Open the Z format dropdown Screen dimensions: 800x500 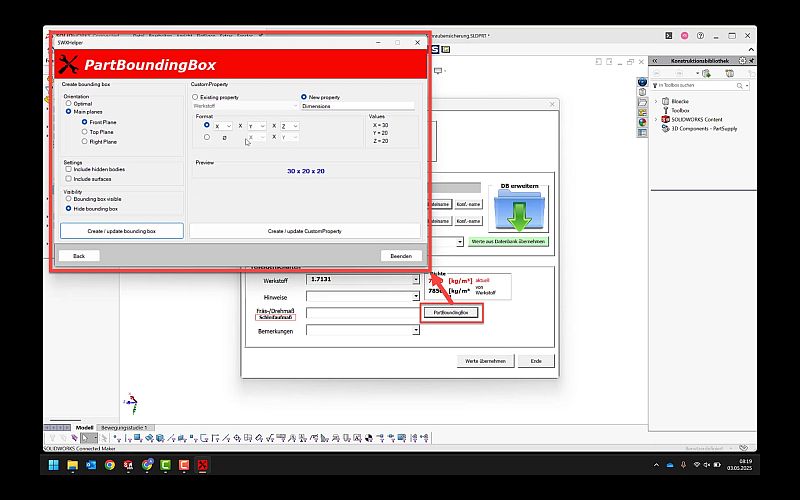289,126
